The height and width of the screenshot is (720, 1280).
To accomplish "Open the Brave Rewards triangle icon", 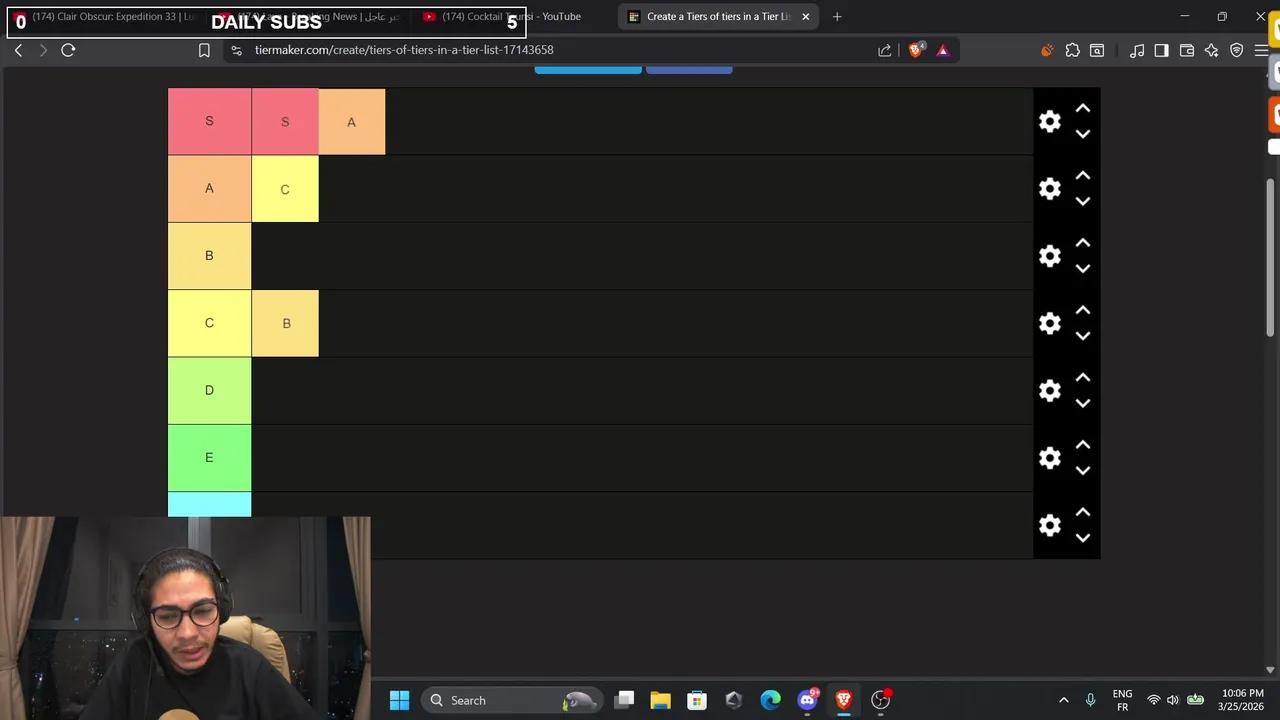I will 942,50.
